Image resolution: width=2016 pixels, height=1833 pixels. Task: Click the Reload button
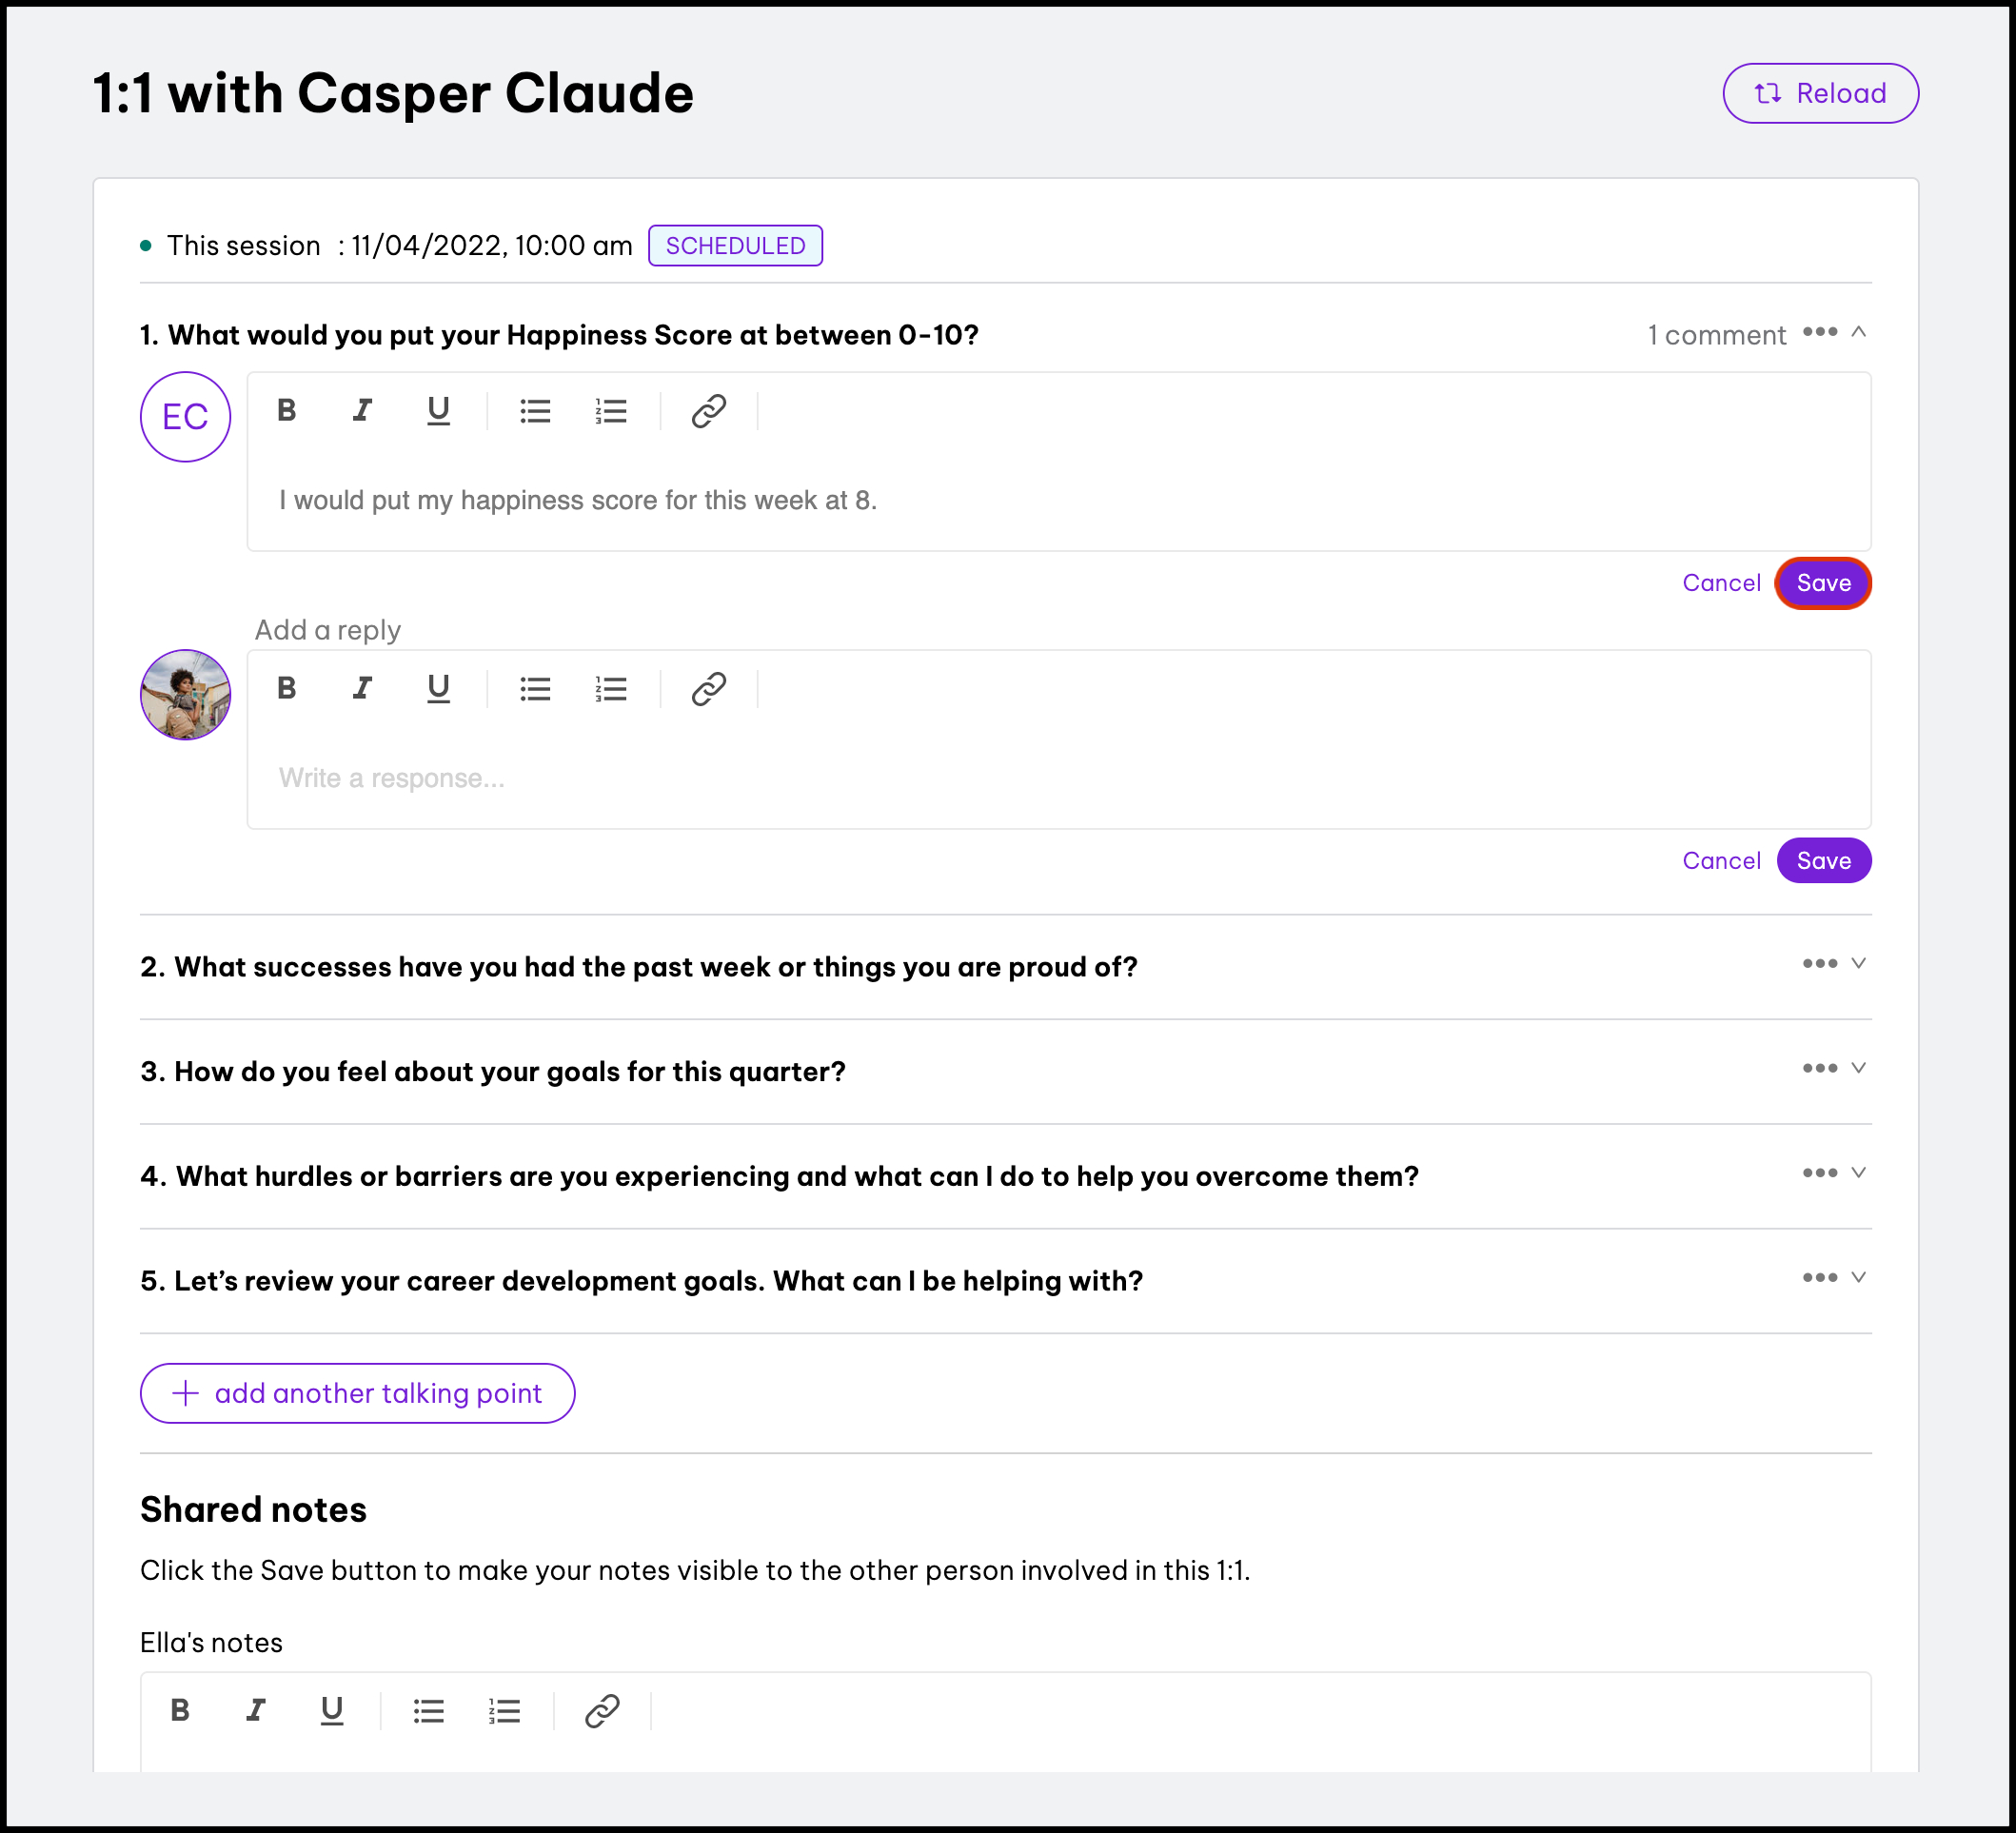tap(1819, 94)
